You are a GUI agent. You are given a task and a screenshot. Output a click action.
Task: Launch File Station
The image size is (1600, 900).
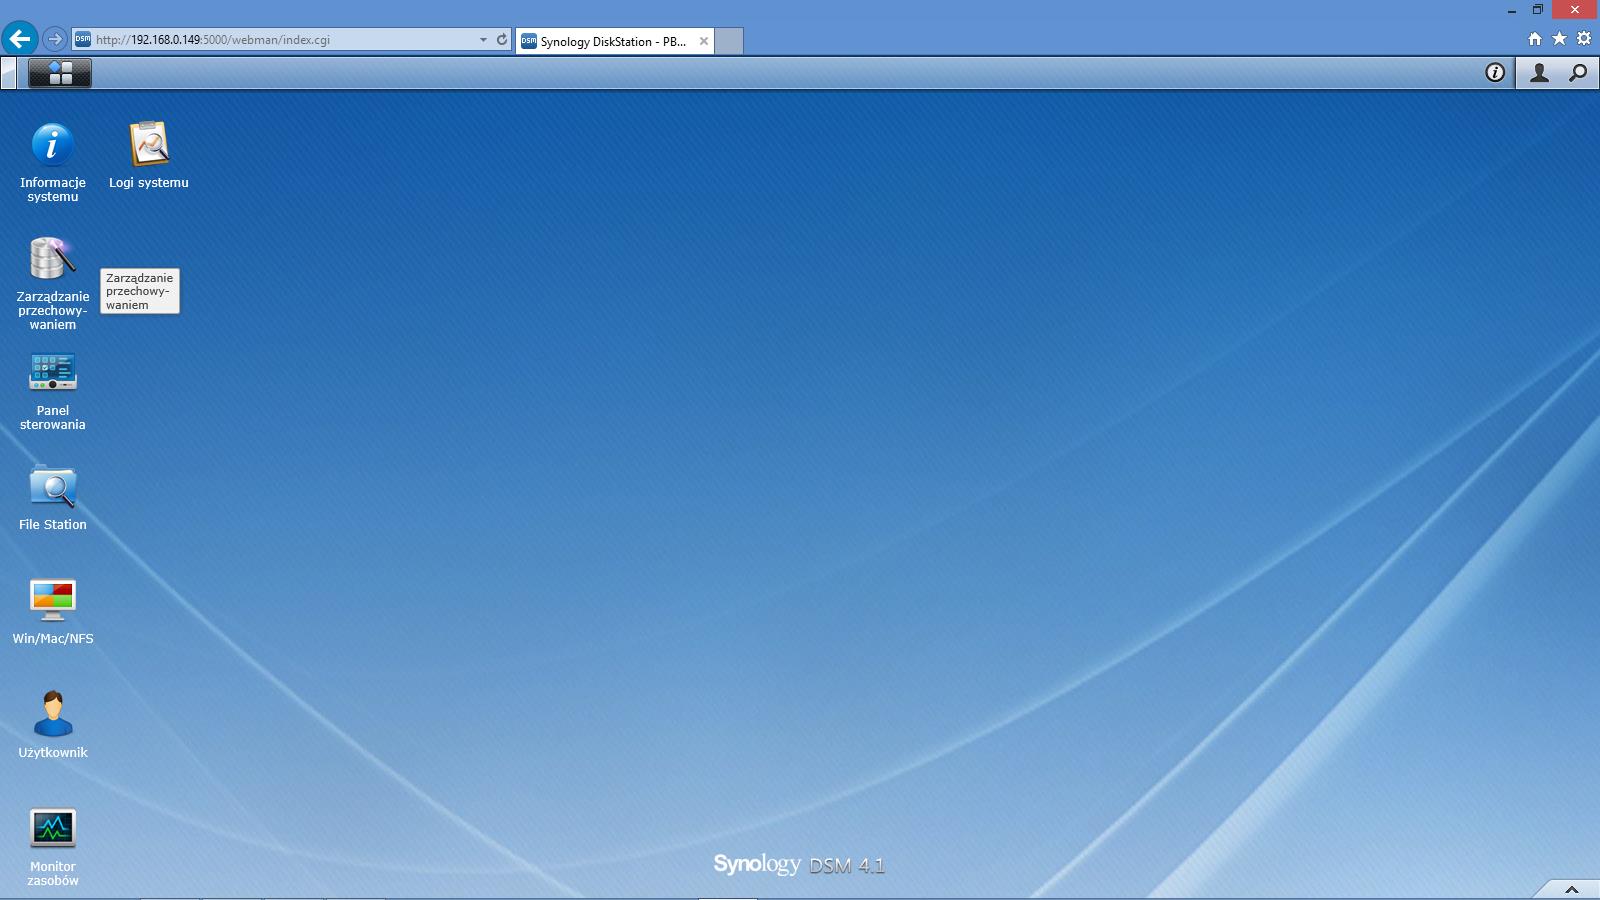point(52,486)
